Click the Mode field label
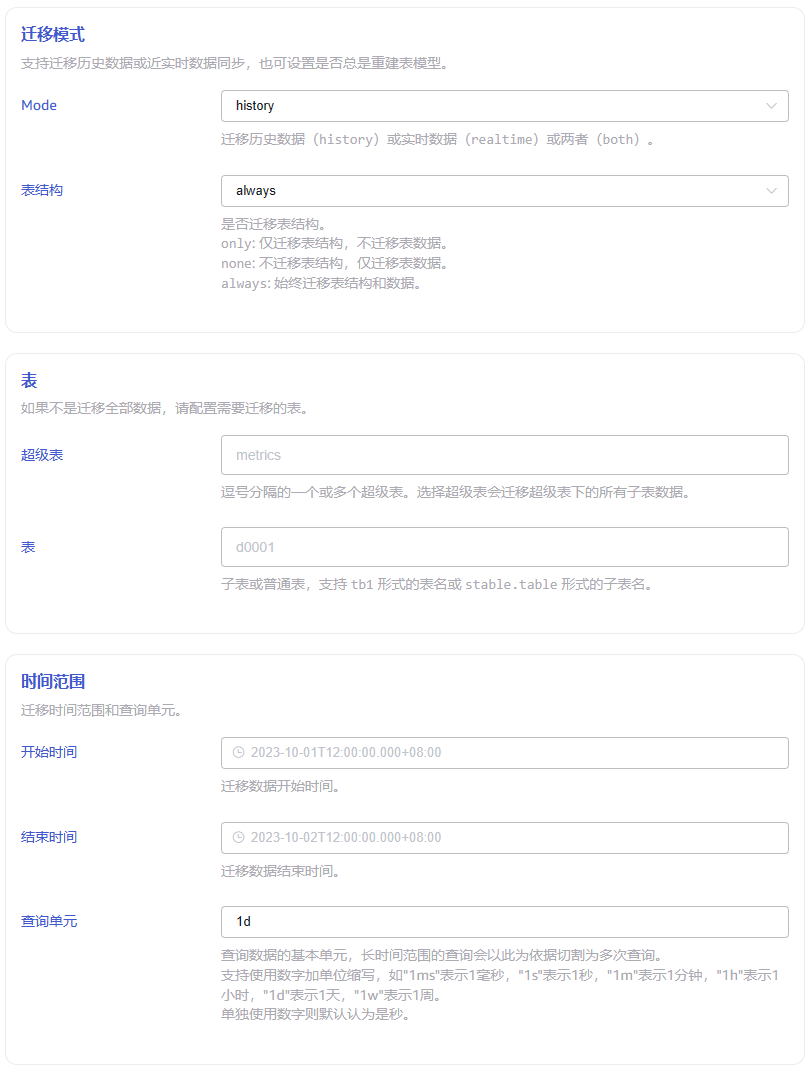 (39, 106)
